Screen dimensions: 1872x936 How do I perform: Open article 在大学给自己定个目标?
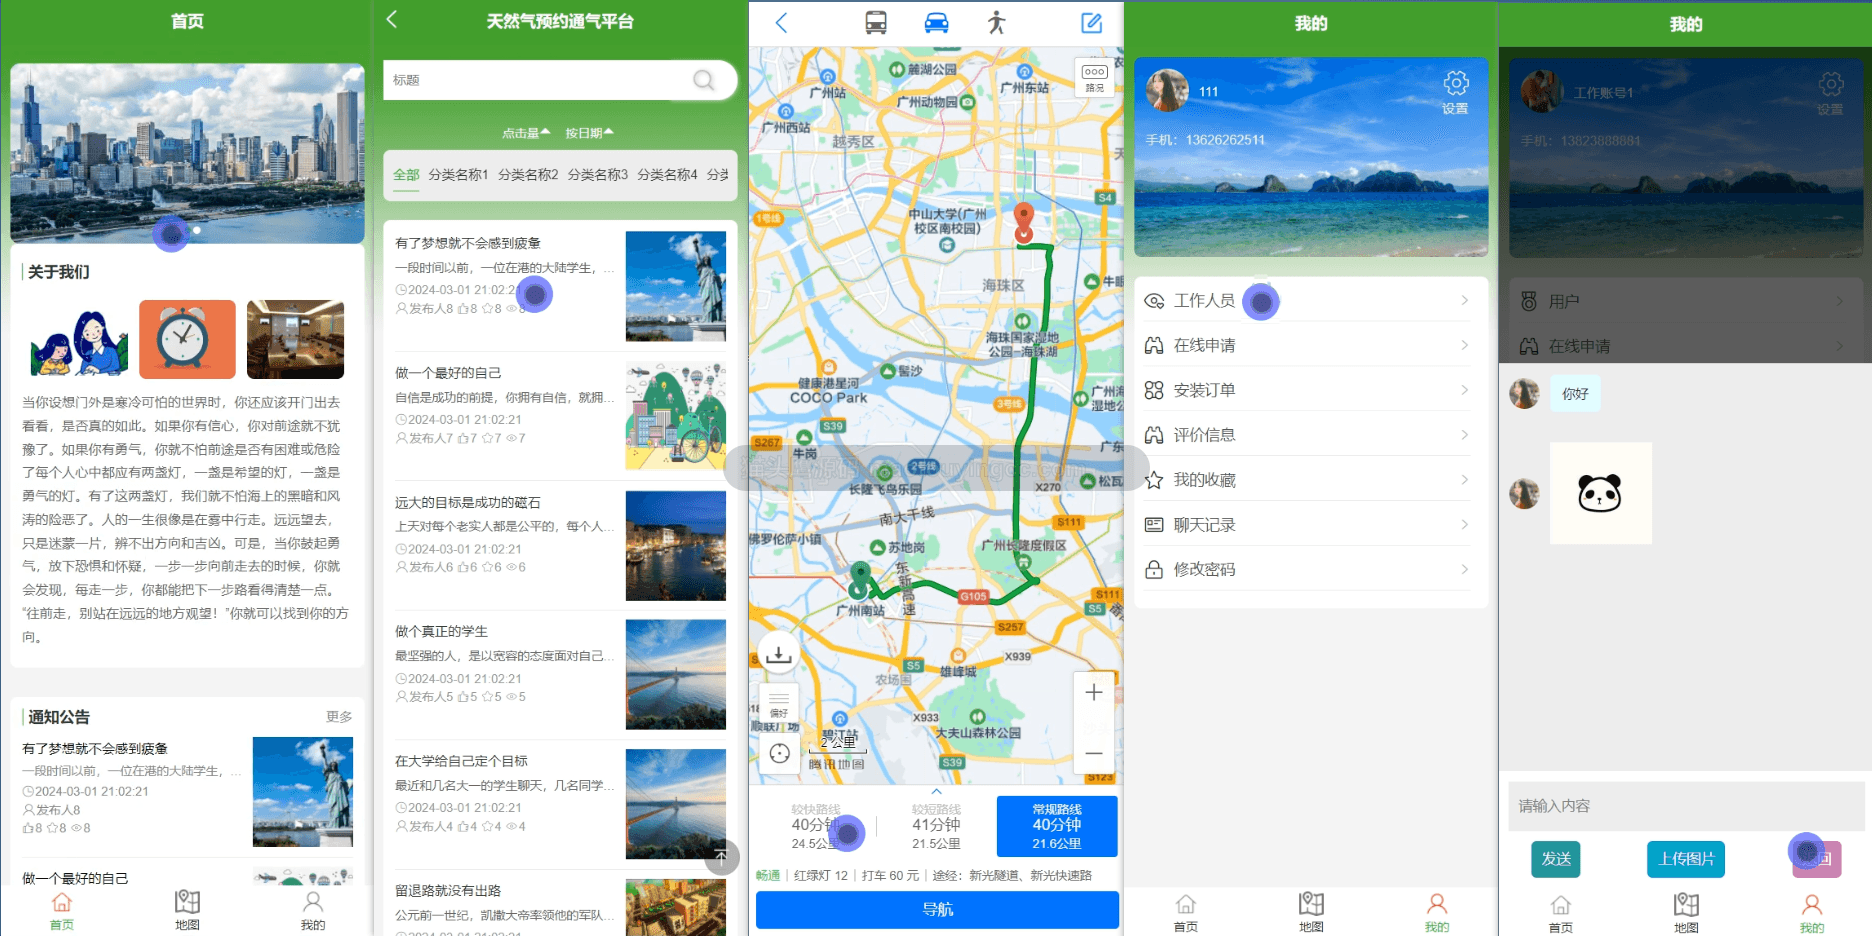click(560, 804)
